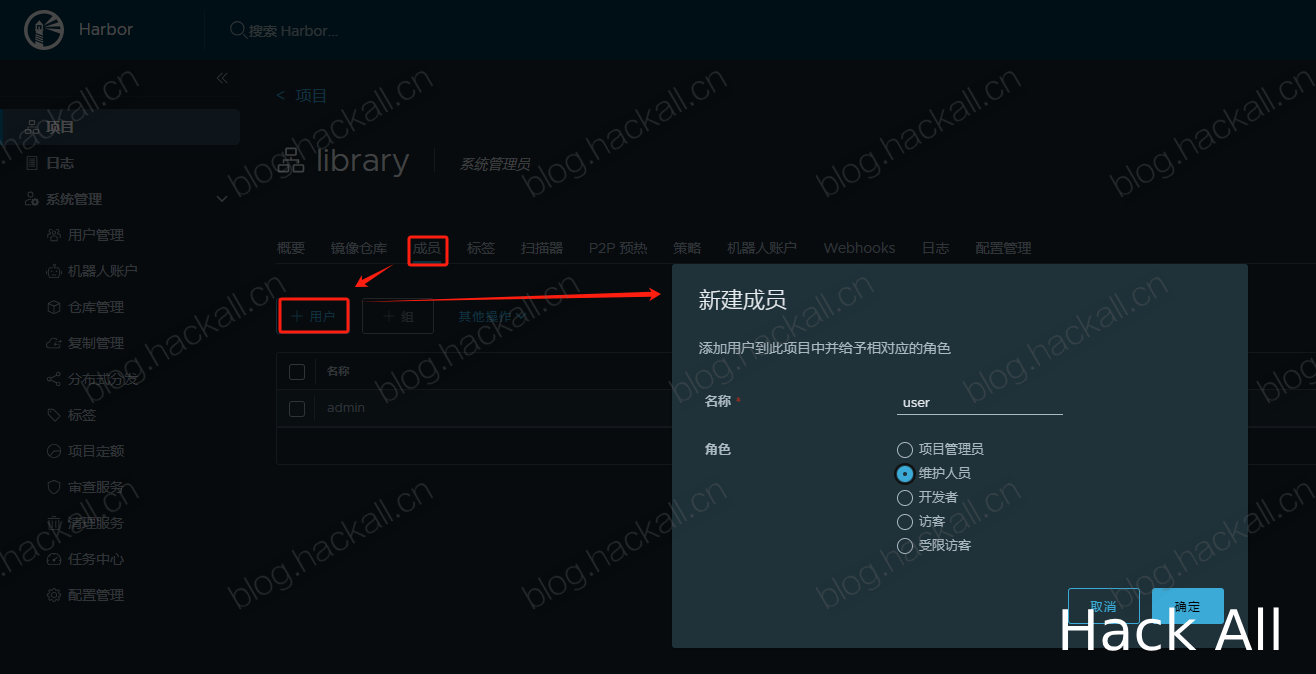The image size is (1316, 674).
Task: Switch to the 扫描器 tab
Action: (542, 248)
